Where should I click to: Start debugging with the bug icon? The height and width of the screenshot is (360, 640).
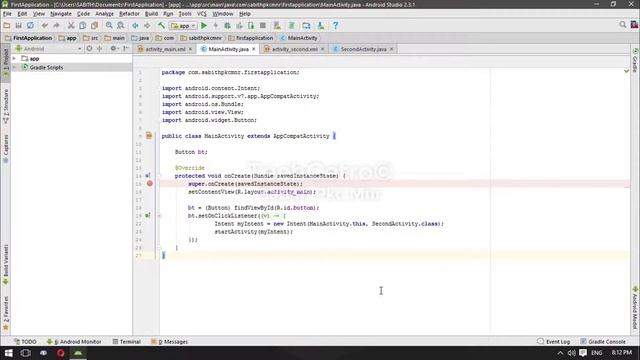tap(227, 25)
